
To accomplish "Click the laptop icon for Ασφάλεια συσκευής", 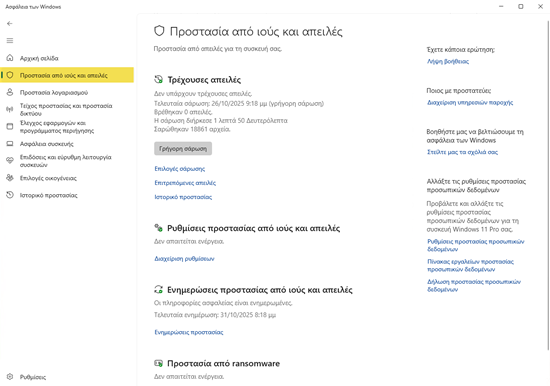I will click(x=10, y=144).
